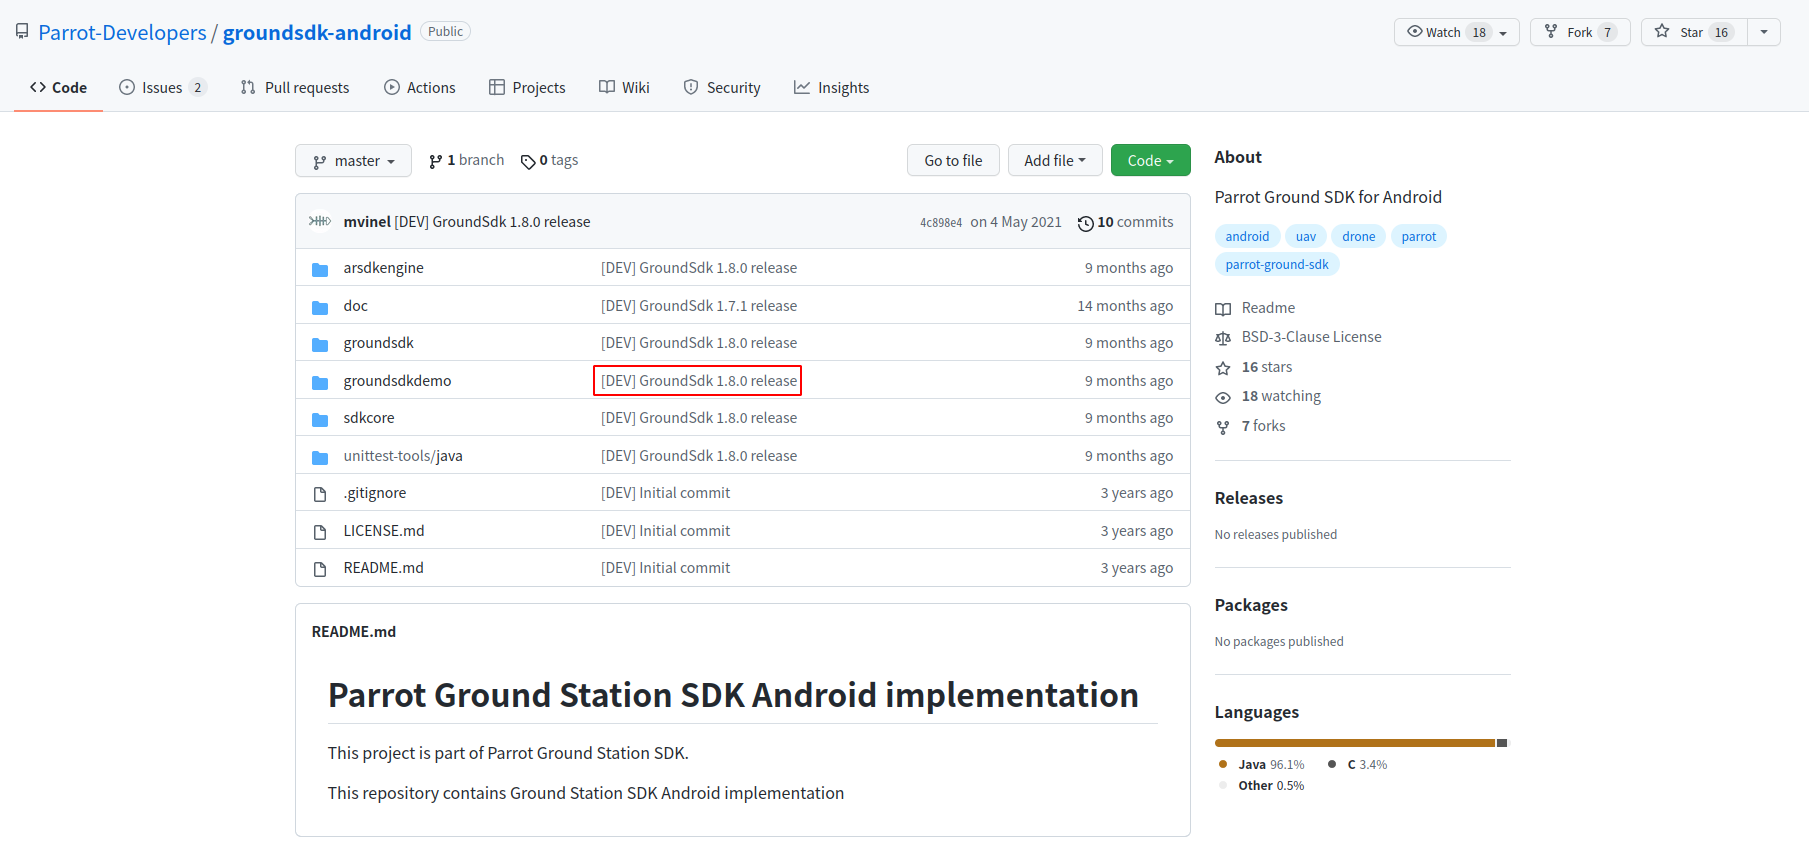Open the Wiki tab
This screenshot has height=850, width=1809.
point(624,88)
